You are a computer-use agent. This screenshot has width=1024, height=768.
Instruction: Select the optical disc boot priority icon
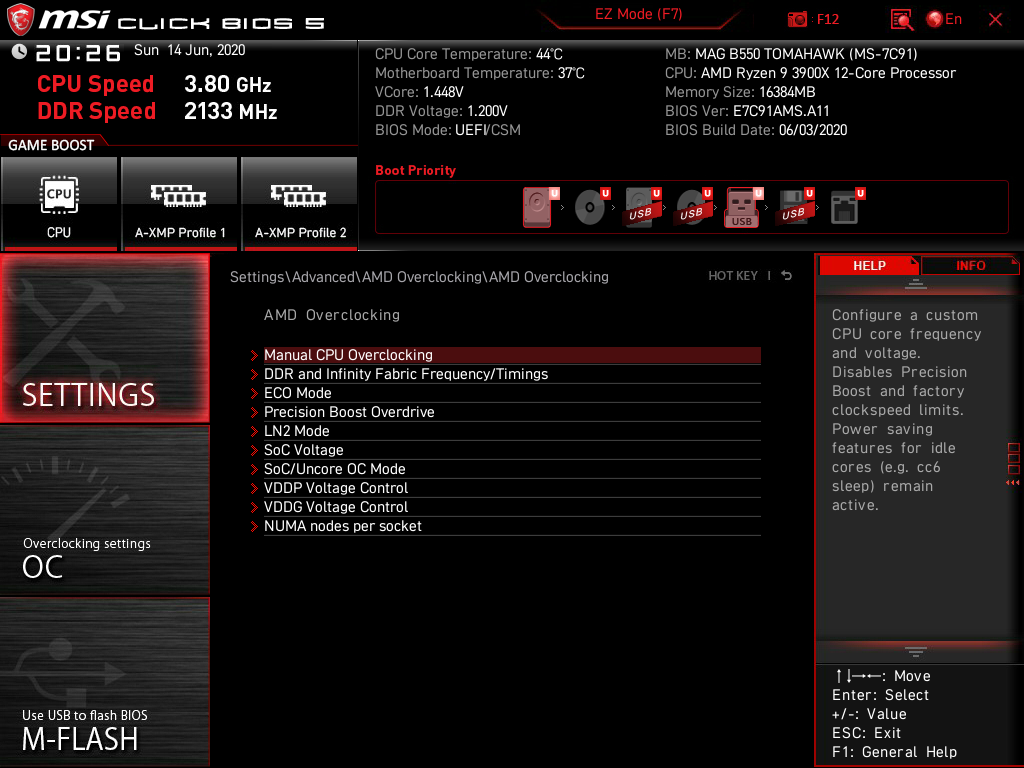(x=590, y=207)
